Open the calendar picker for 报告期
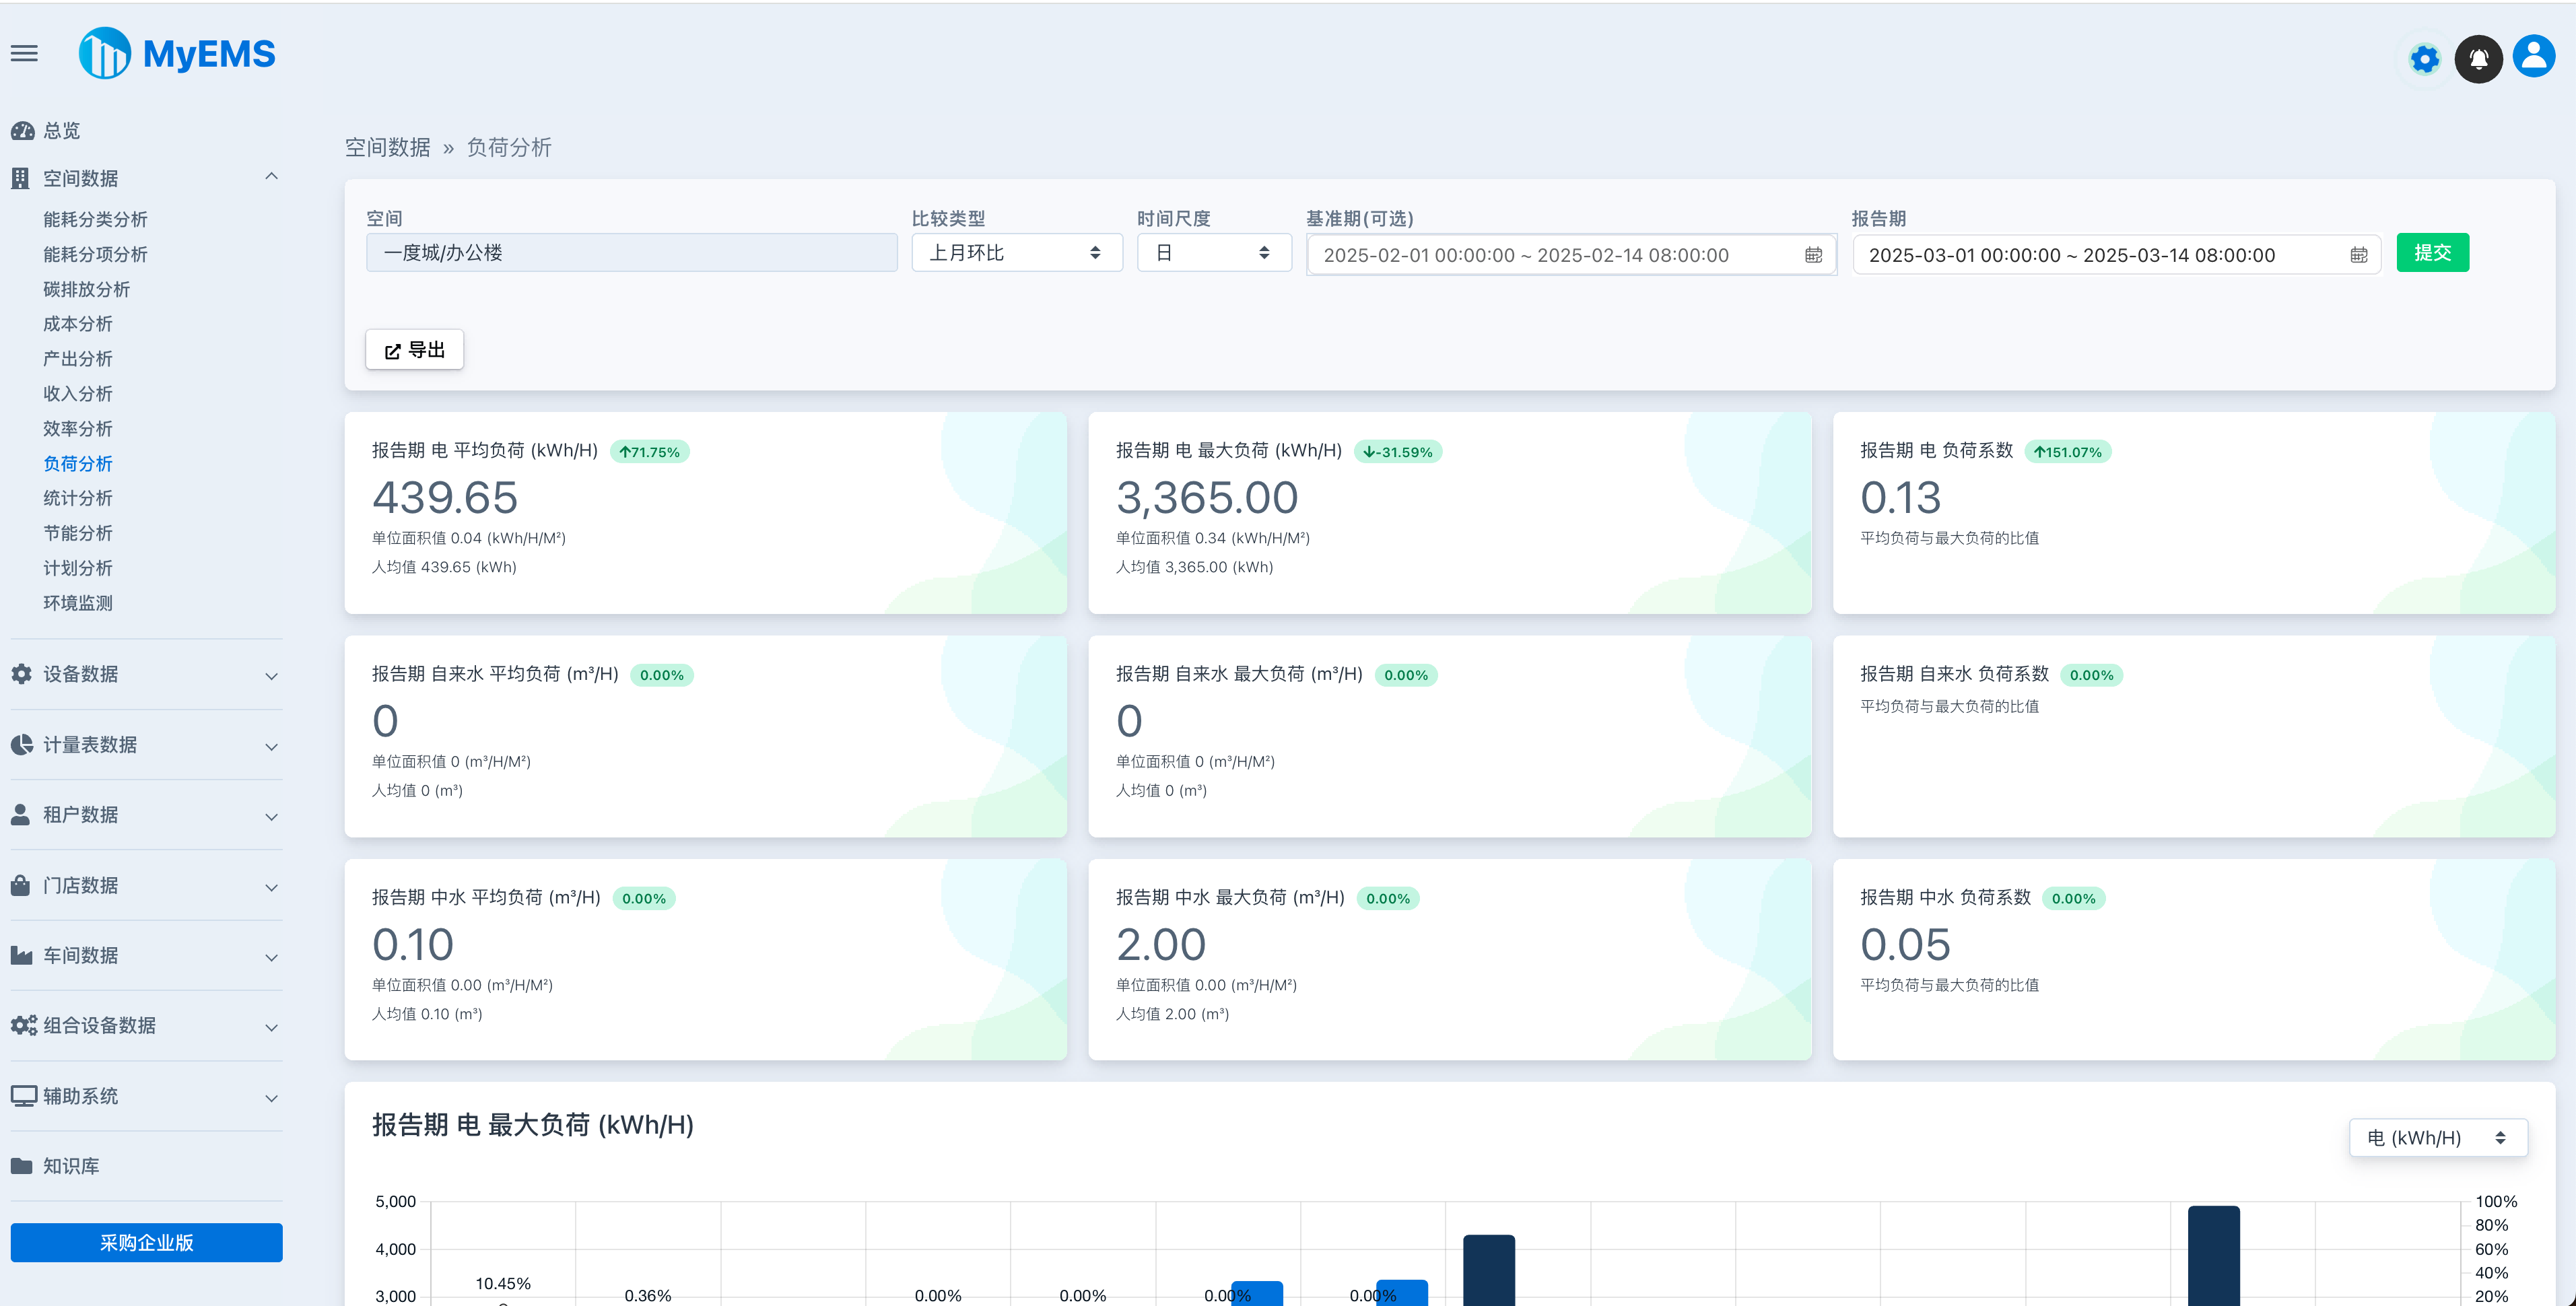2576x1306 pixels. tap(2358, 255)
